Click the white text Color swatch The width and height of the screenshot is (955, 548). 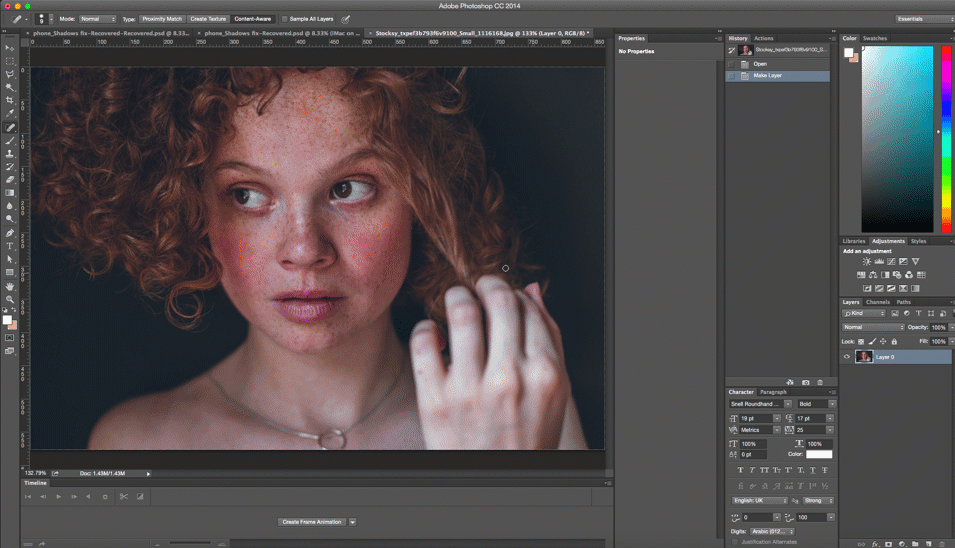pos(819,454)
